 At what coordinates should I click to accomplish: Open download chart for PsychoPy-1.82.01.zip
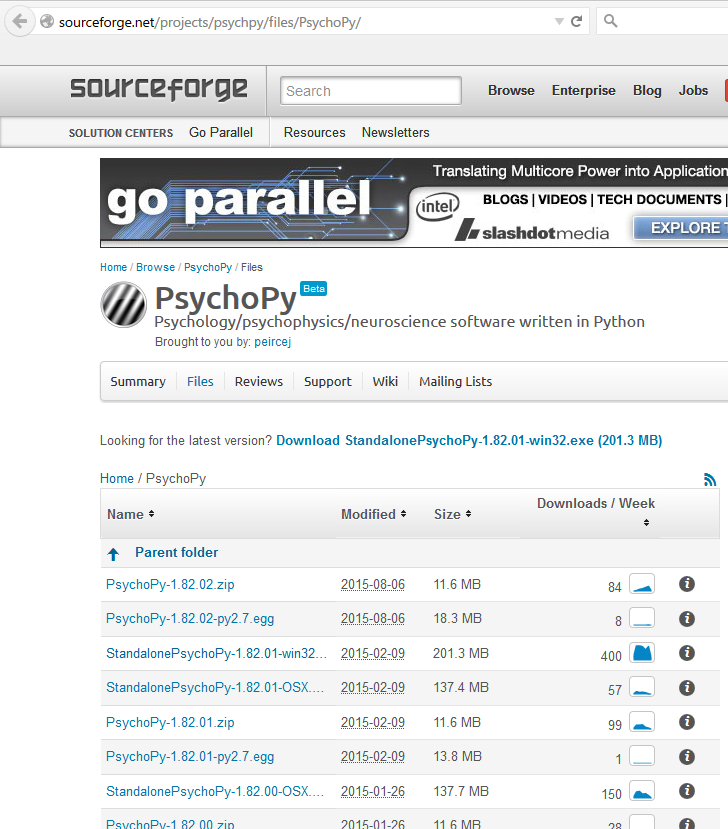(x=642, y=722)
